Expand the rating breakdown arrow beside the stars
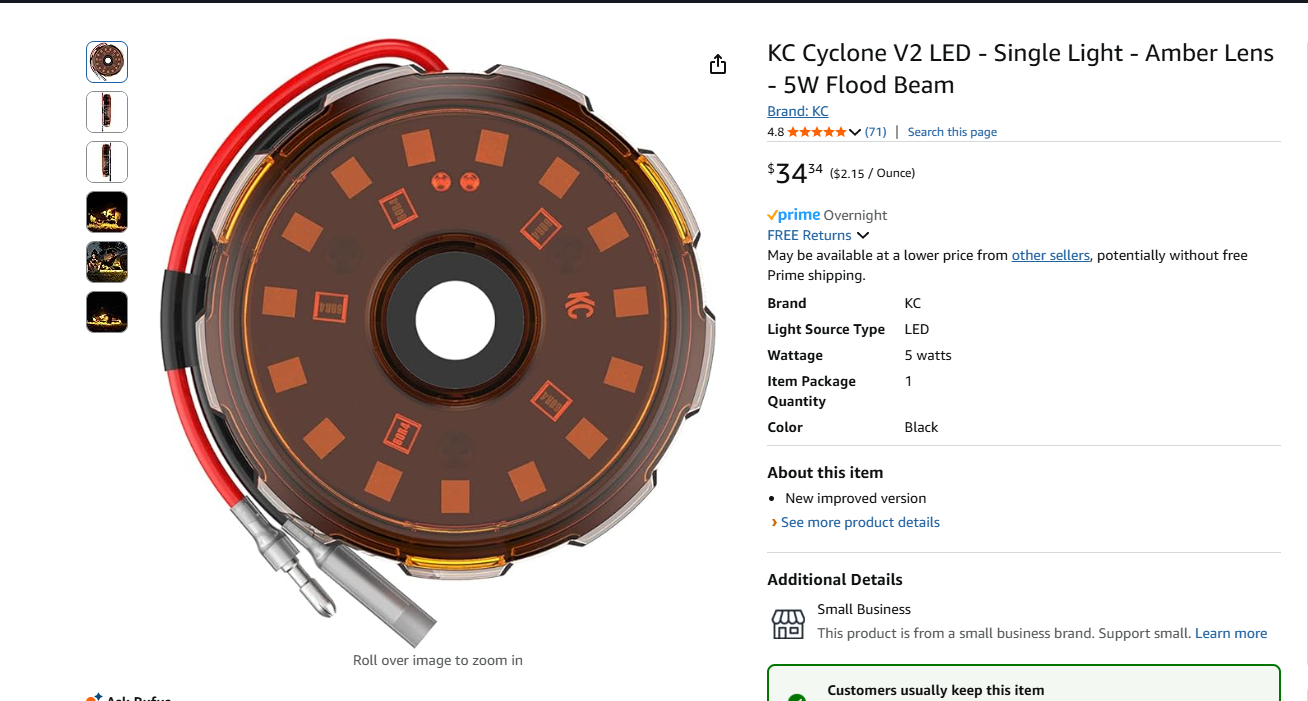 (855, 132)
